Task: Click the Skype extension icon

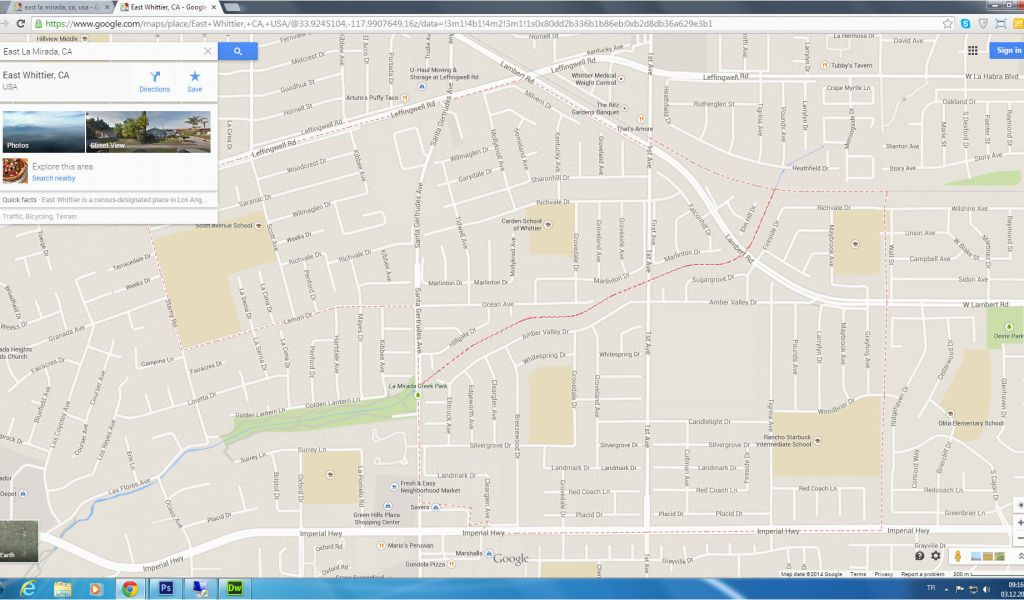Action: coord(965,24)
